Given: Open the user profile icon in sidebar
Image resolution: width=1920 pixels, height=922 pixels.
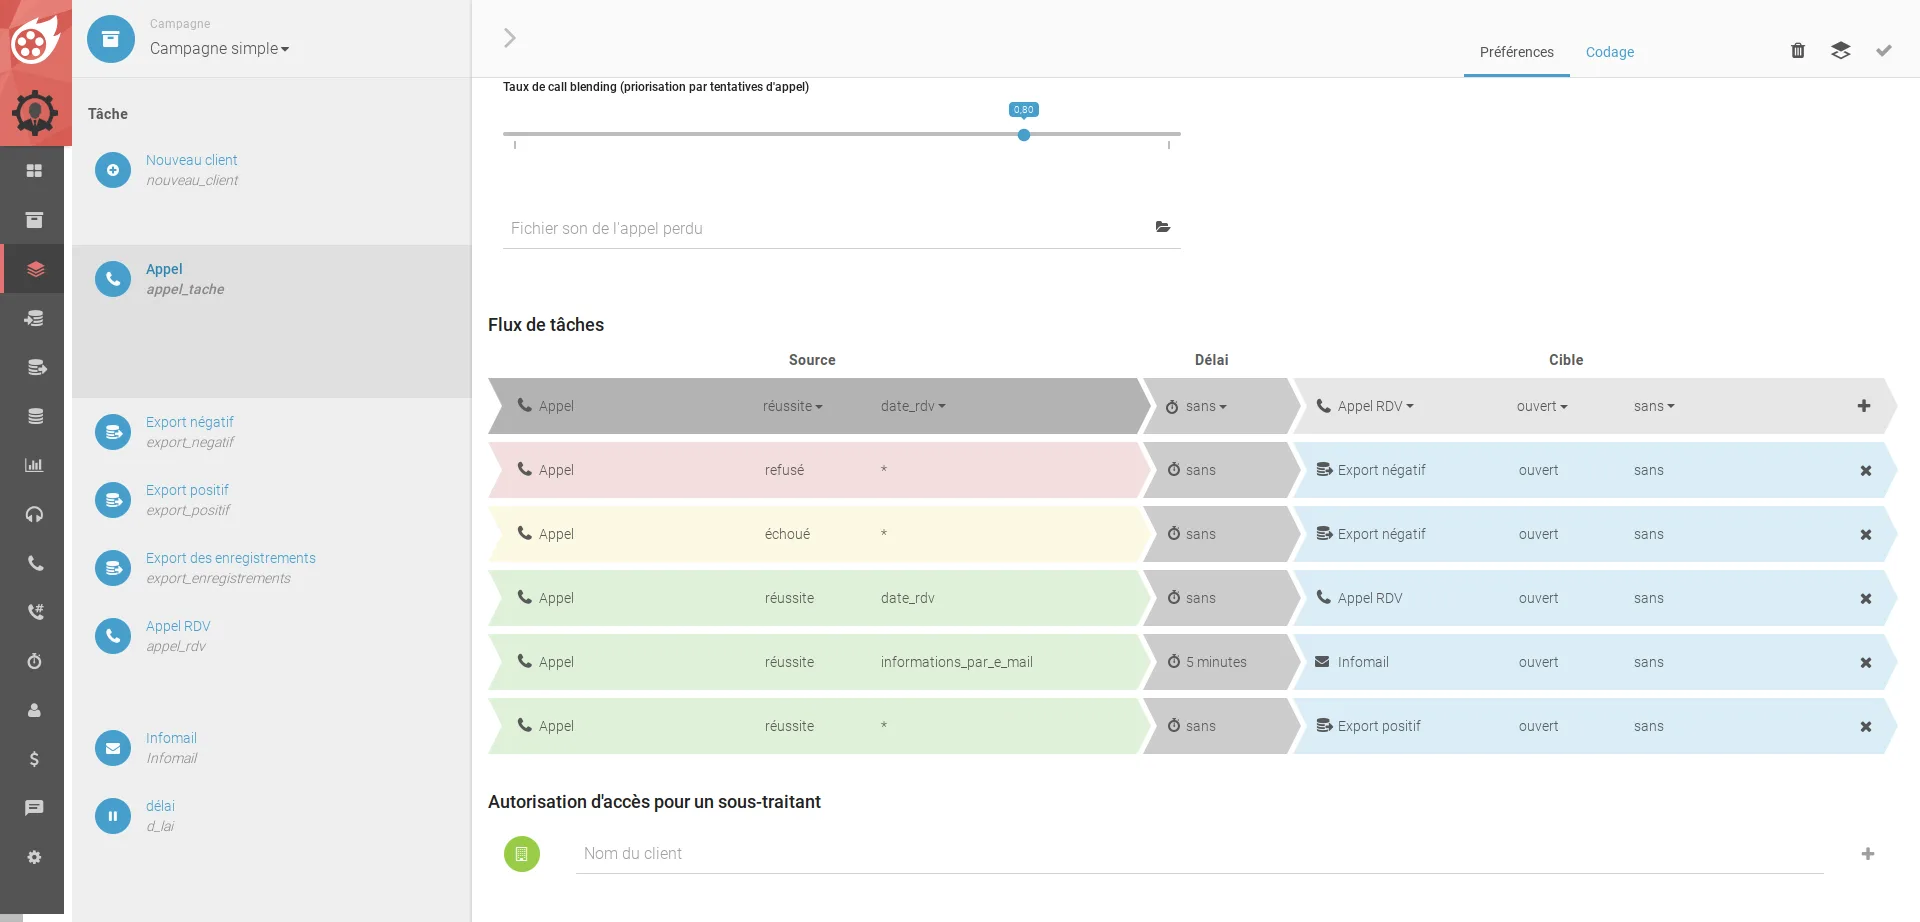Looking at the screenshot, I should tap(34, 710).
